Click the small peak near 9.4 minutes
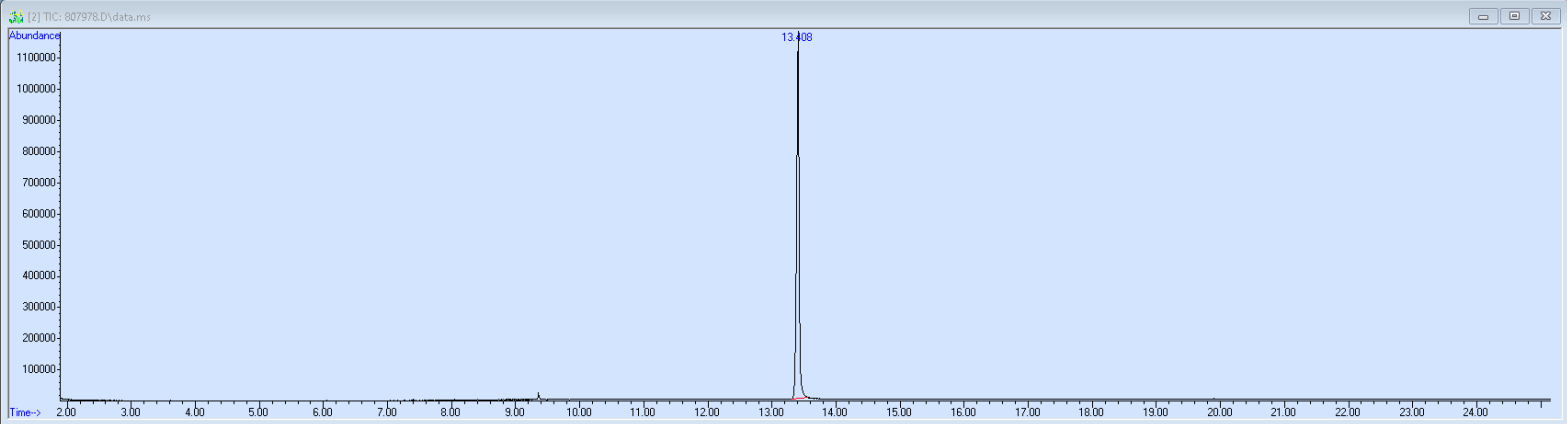Image resolution: width=1567 pixels, height=424 pixels. click(x=539, y=396)
